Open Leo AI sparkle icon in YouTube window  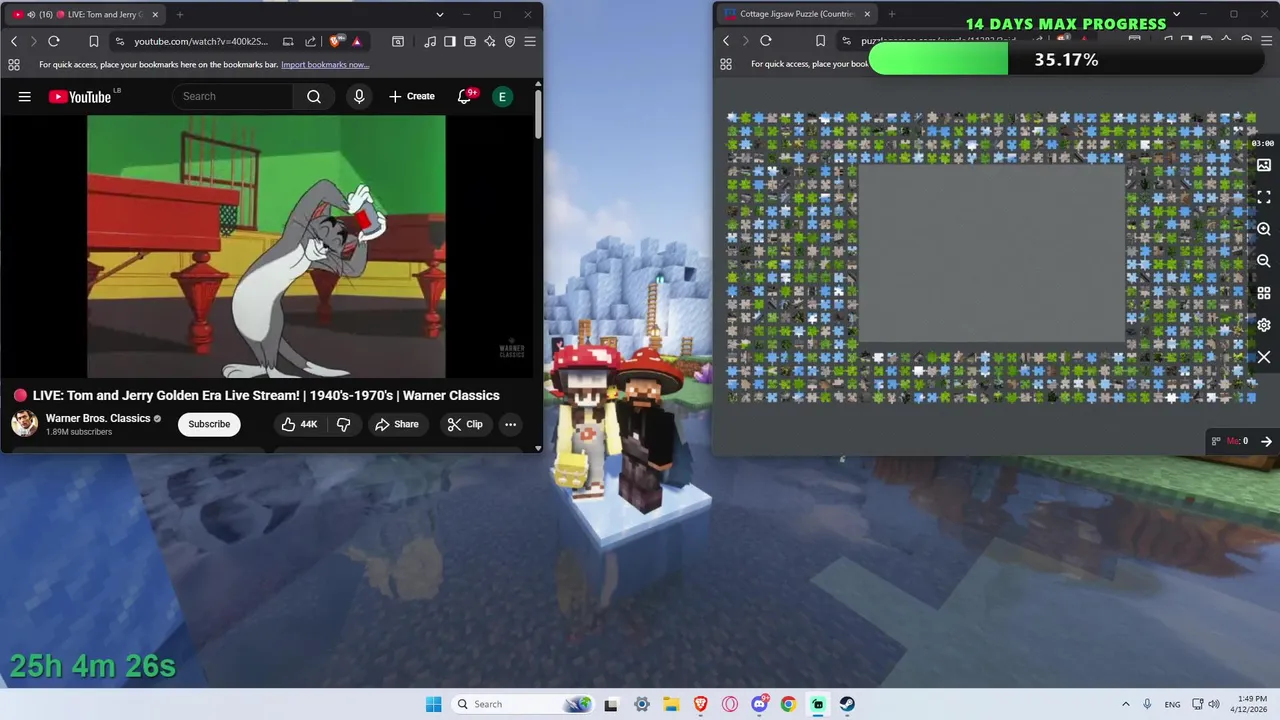tap(490, 41)
